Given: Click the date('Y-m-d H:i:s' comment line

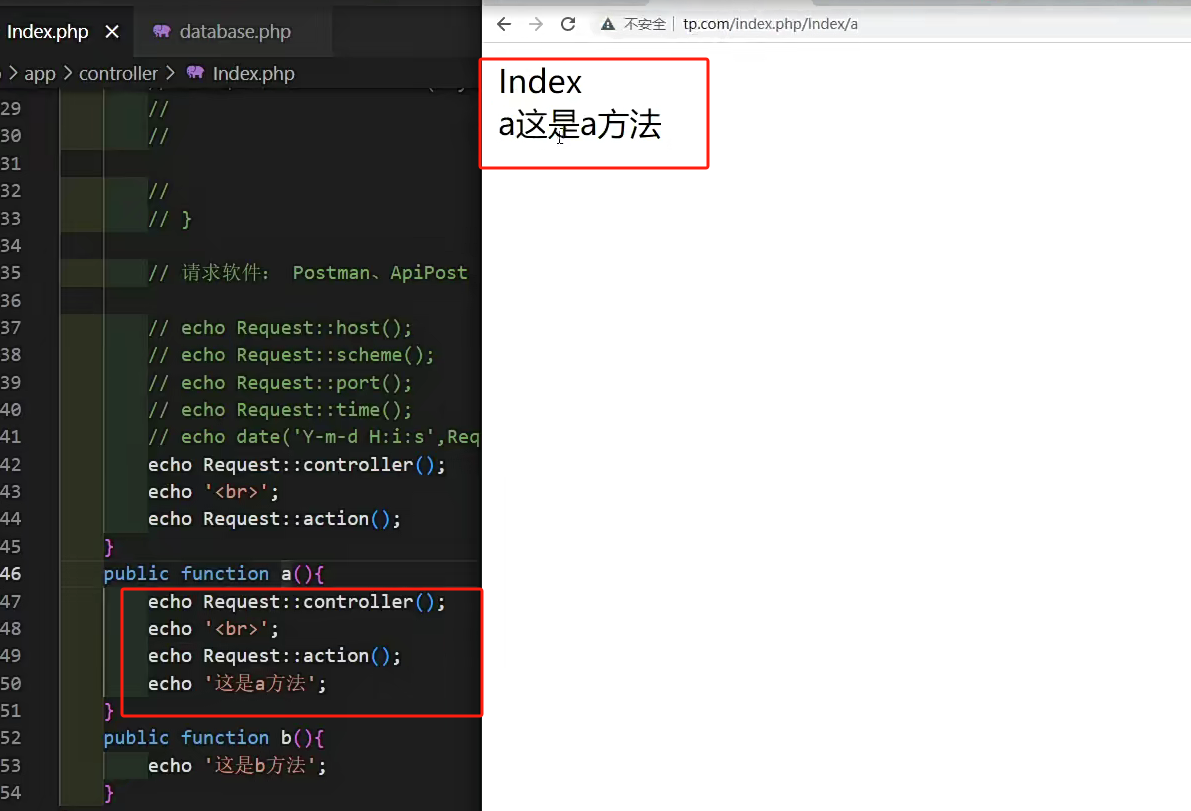Looking at the screenshot, I should point(314,437).
